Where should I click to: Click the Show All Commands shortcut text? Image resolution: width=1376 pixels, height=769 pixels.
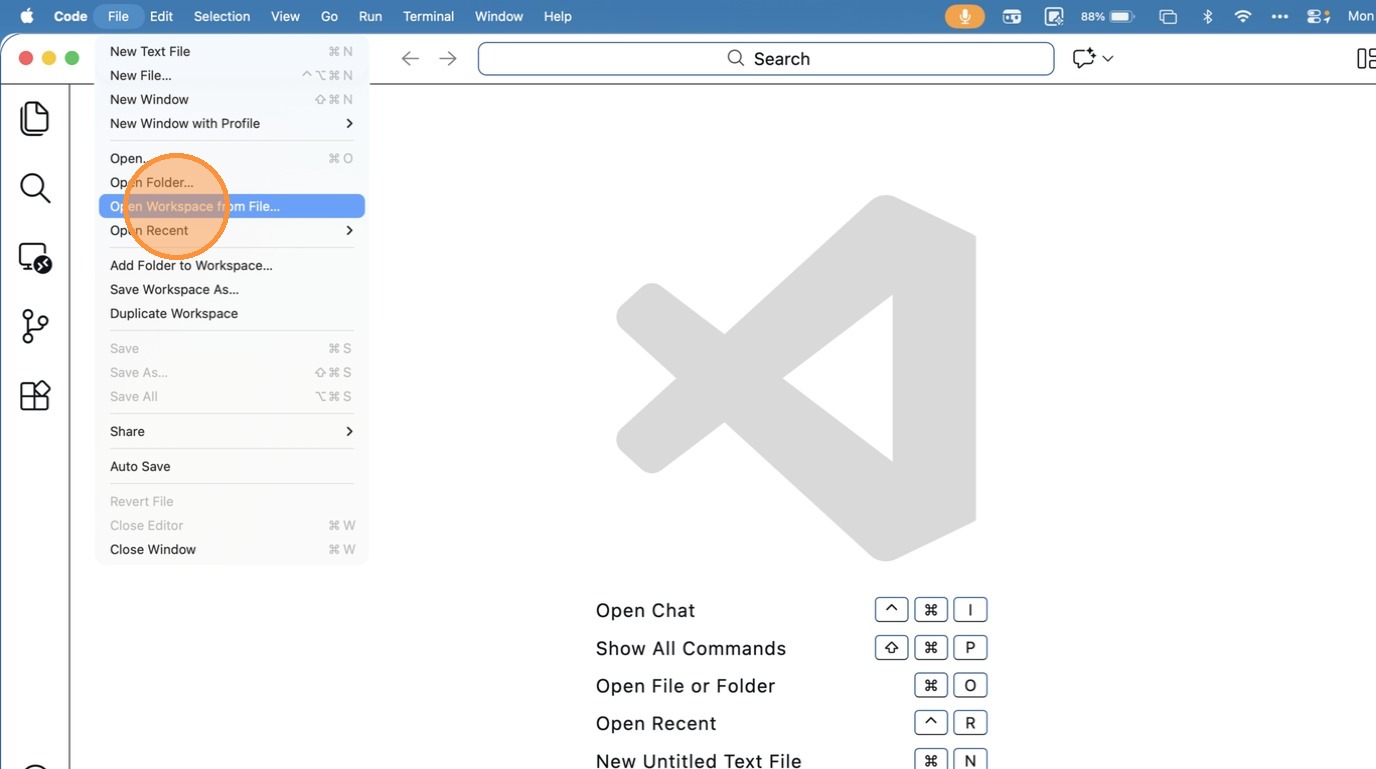tap(691, 648)
